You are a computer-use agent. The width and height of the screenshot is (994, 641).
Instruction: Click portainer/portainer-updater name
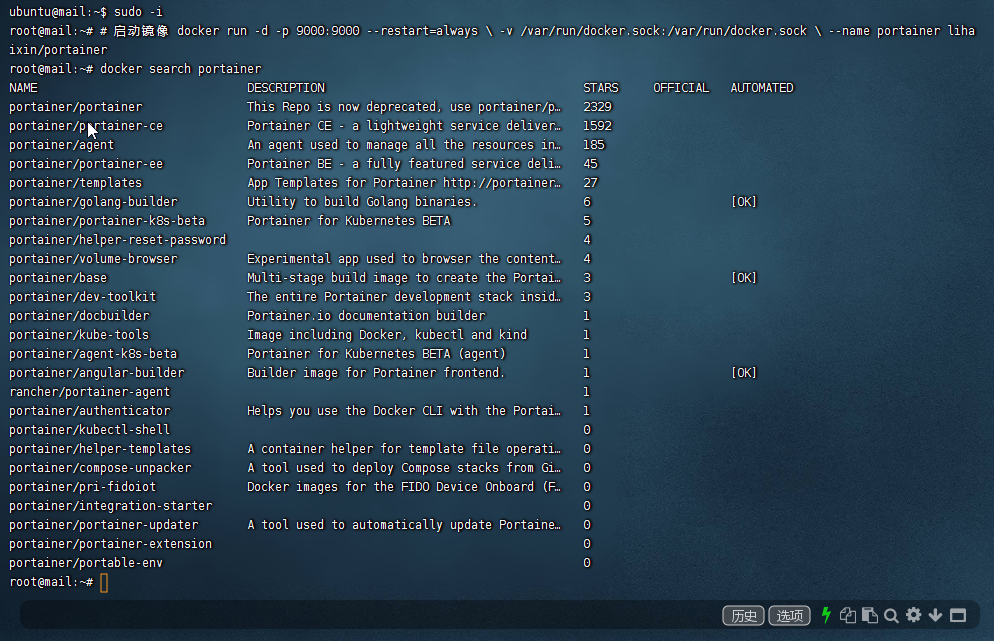click(x=104, y=525)
